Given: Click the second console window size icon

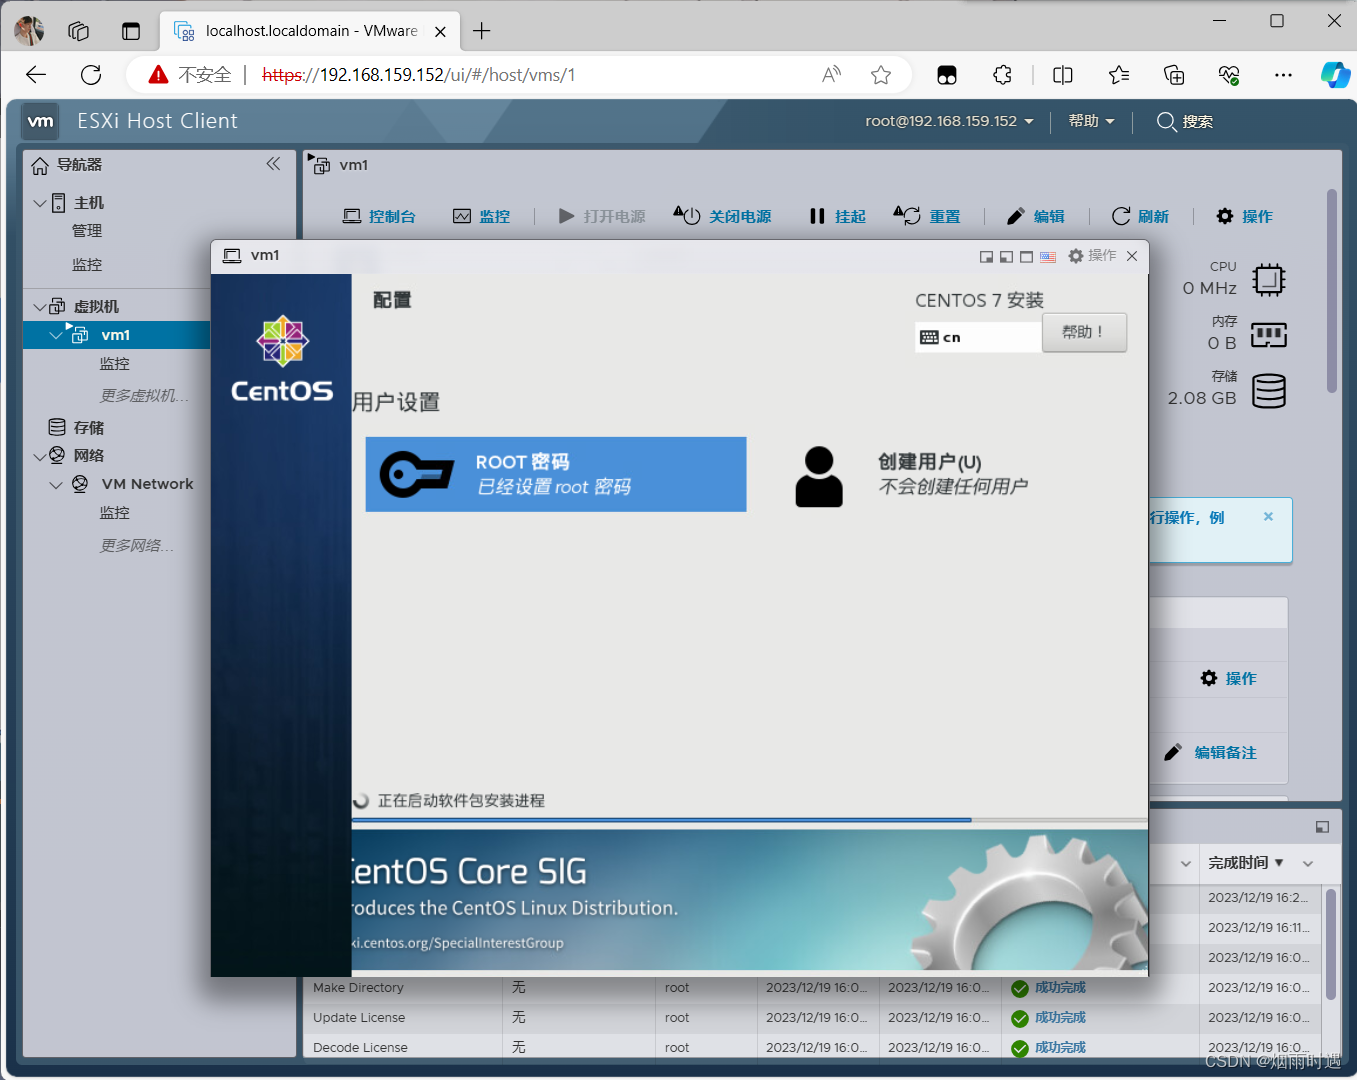Looking at the screenshot, I should [x=1006, y=257].
